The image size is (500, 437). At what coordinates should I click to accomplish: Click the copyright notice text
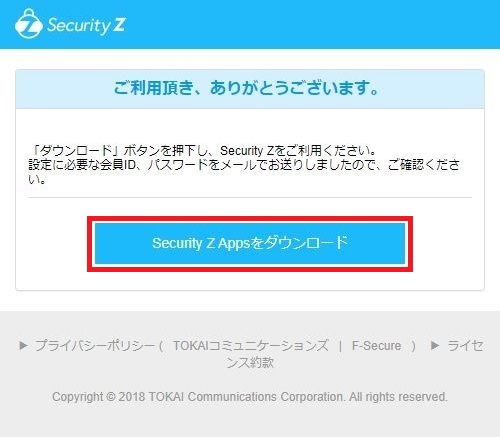pos(250,397)
